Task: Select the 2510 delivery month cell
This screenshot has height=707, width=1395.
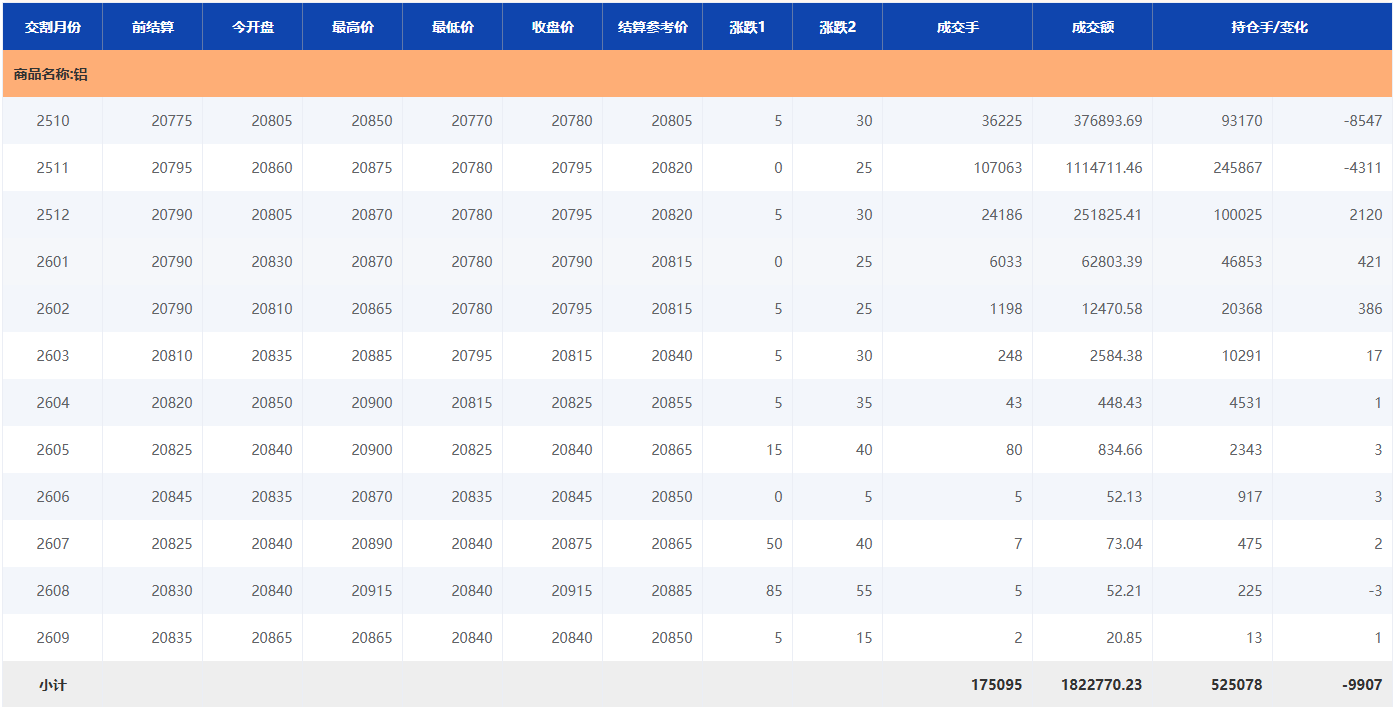Action: (53, 121)
